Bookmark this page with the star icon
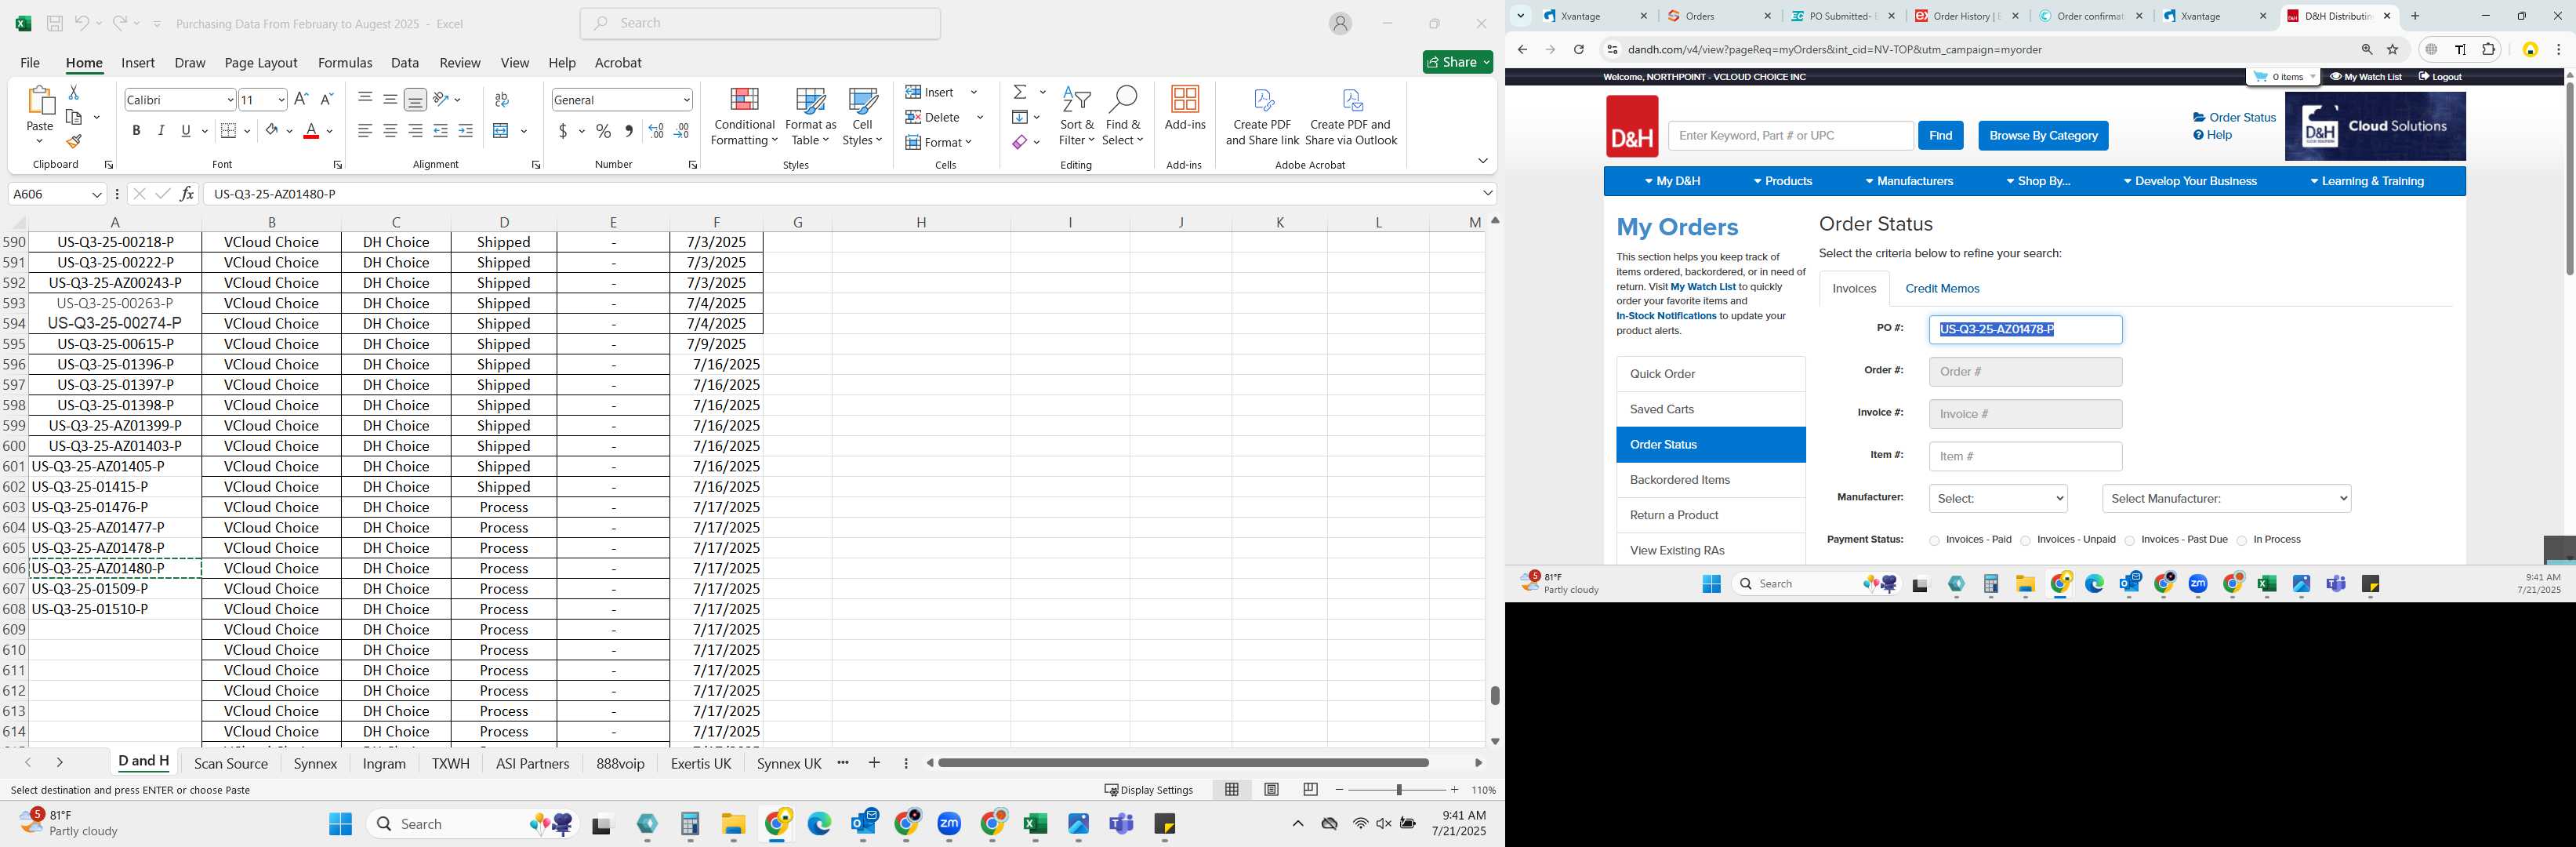This screenshot has height=847, width=2576. tap(2393, 50)
